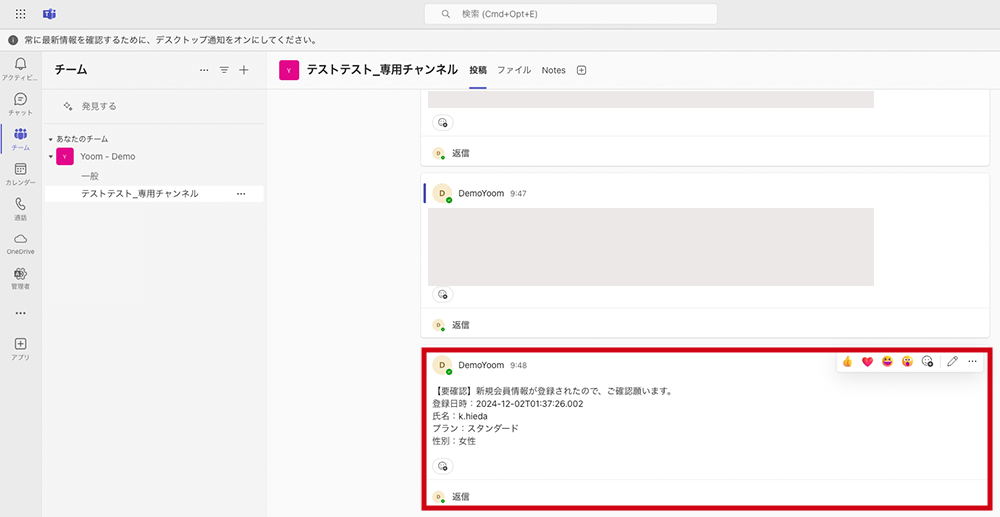
Task: Add reaction below the 9:48 message
Action: tap(443, 466)
